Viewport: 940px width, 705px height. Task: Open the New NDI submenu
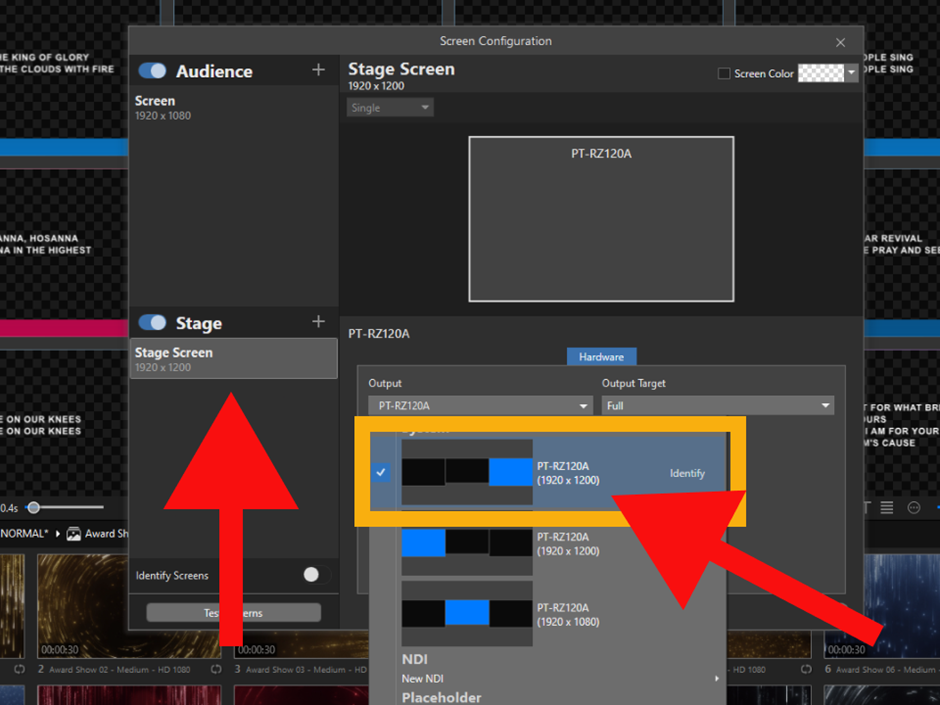560,679
